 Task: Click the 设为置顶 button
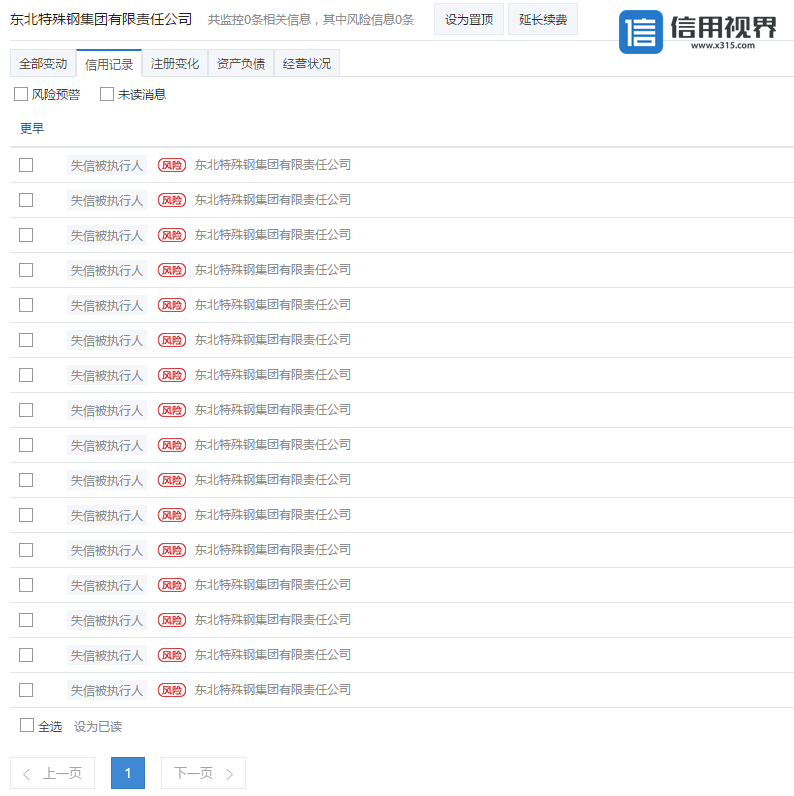pos(469,19)
